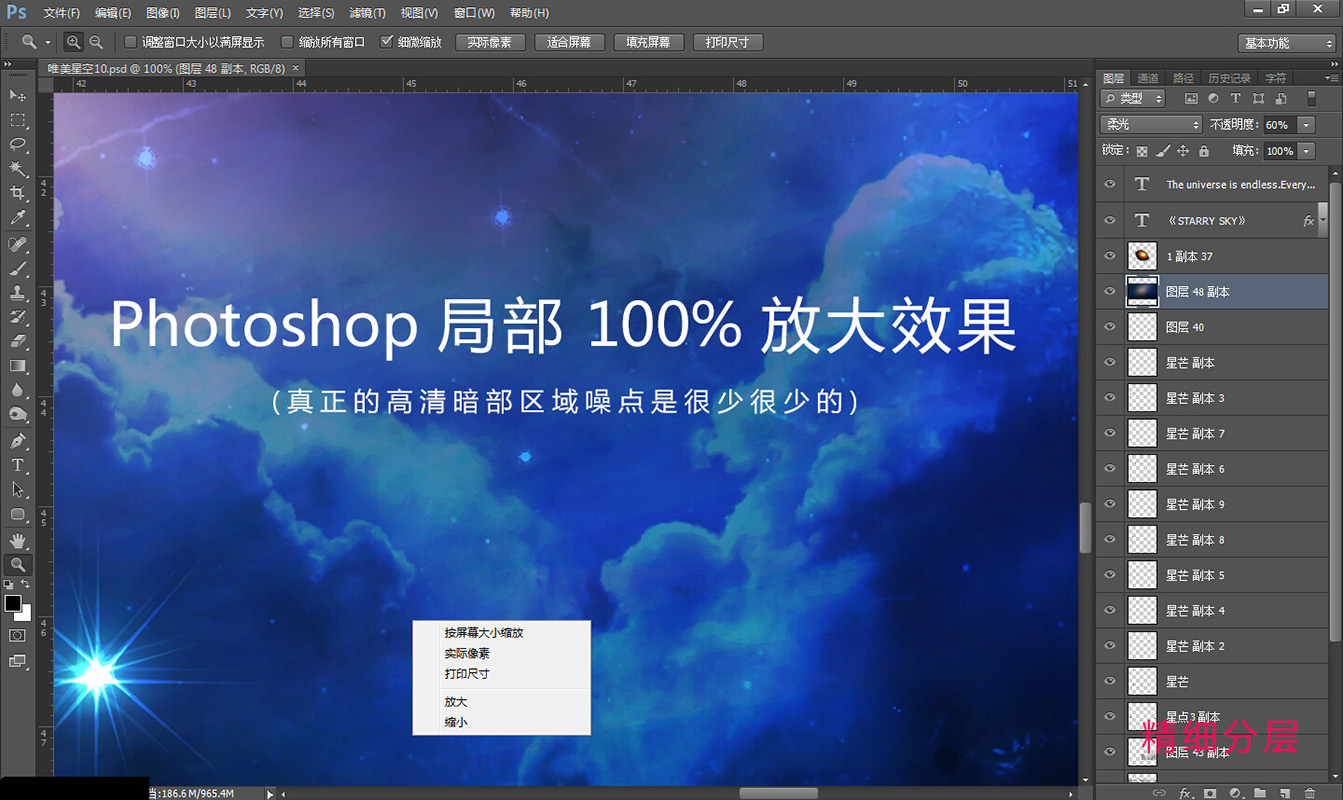Select the Rounded Rectangle shape tool
Image resolution: width=1343 pixels, height=800 pixels.
pyautogui.click(x=18, y=514)
